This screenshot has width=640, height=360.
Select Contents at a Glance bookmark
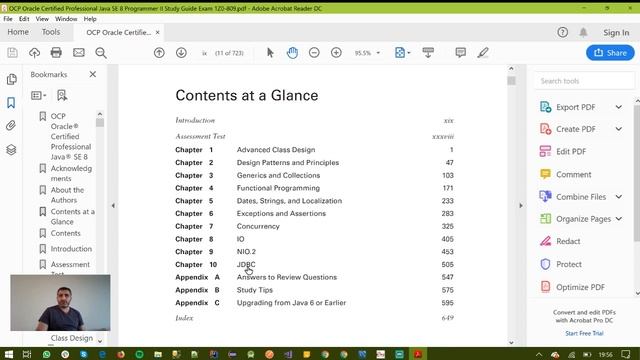tap(73, 217)
